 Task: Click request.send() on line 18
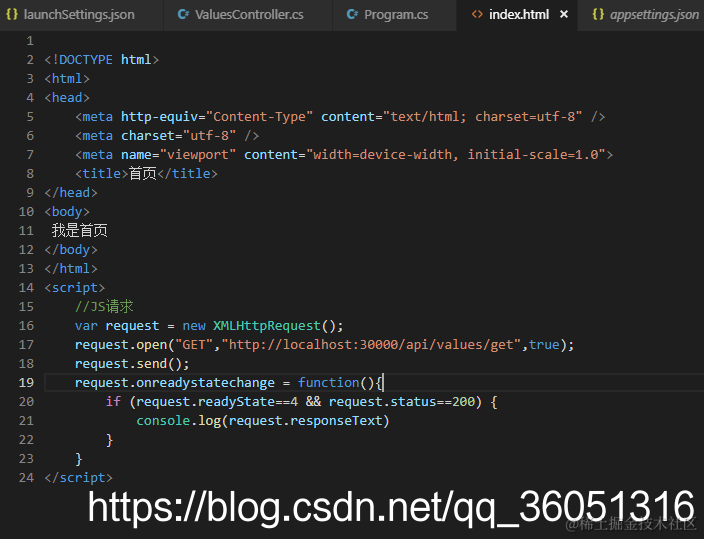(x=132, y=364)
